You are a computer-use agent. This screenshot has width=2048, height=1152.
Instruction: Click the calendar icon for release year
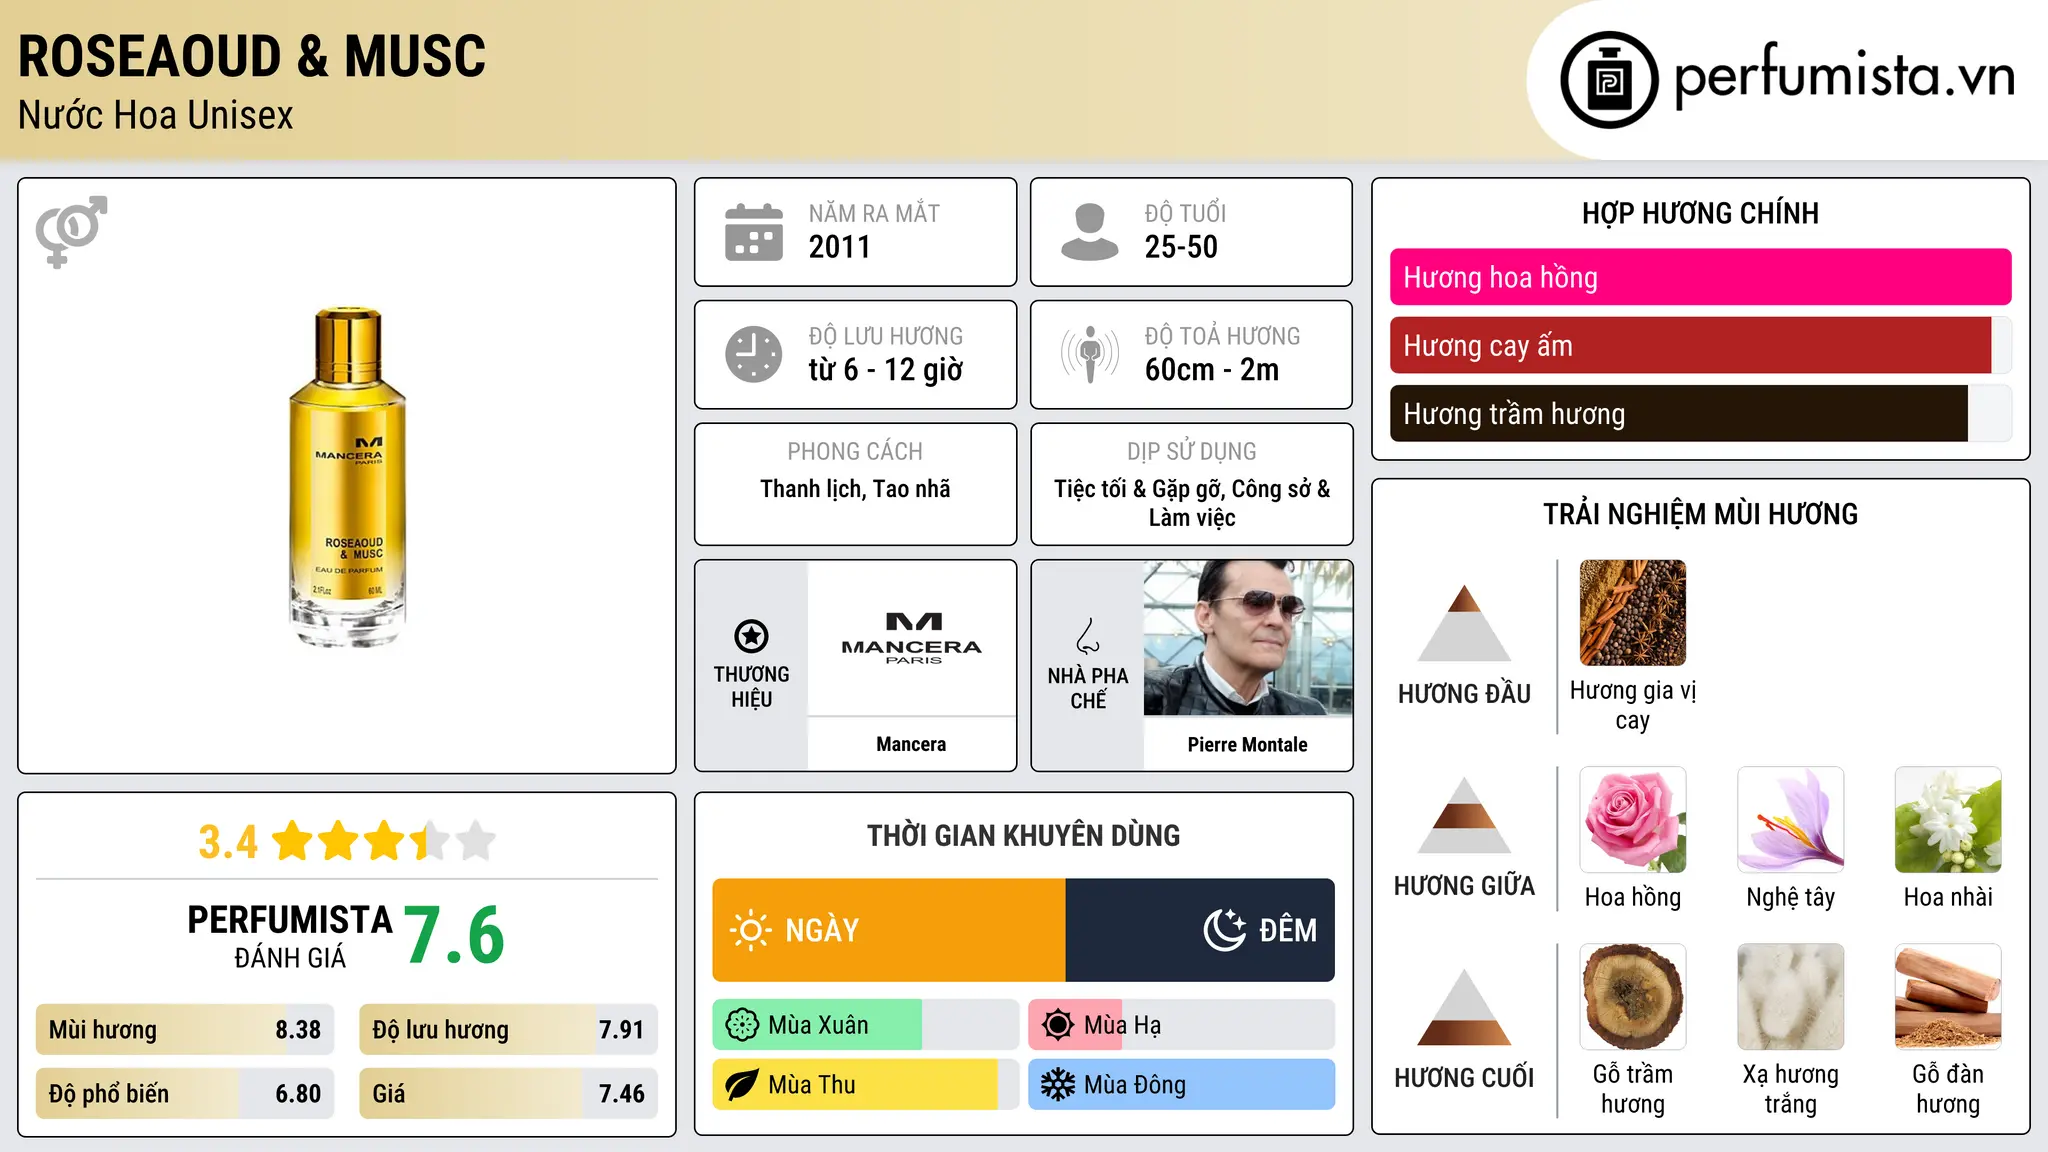coord(754,232)
